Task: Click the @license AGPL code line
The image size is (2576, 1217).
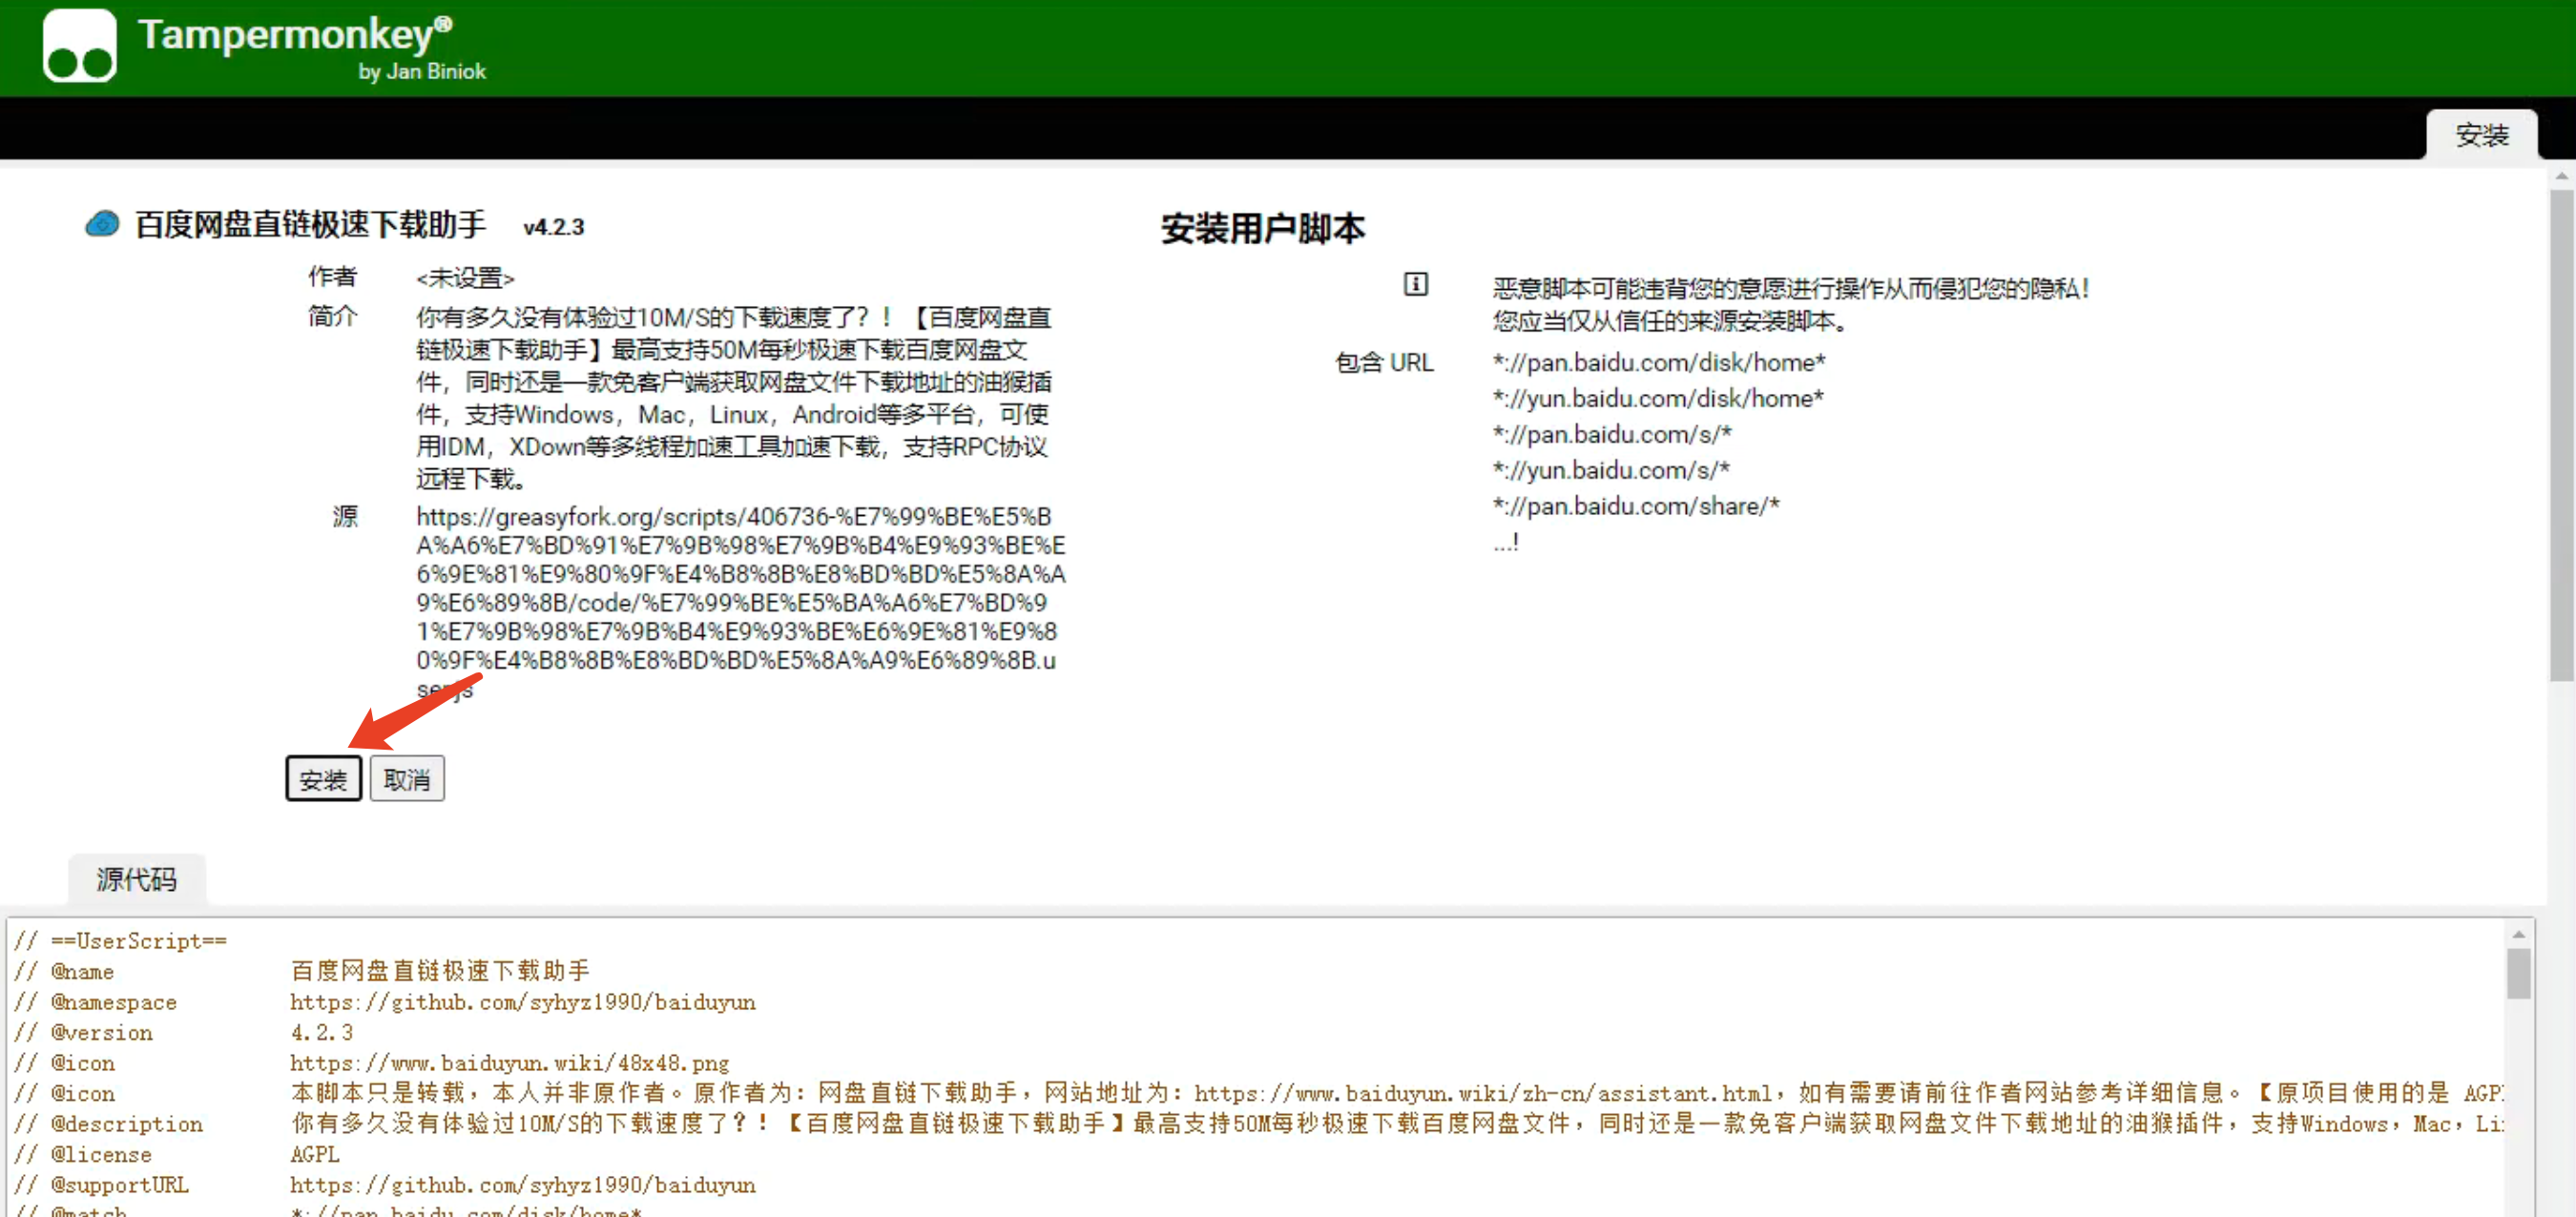Action: click(177, 1154)
